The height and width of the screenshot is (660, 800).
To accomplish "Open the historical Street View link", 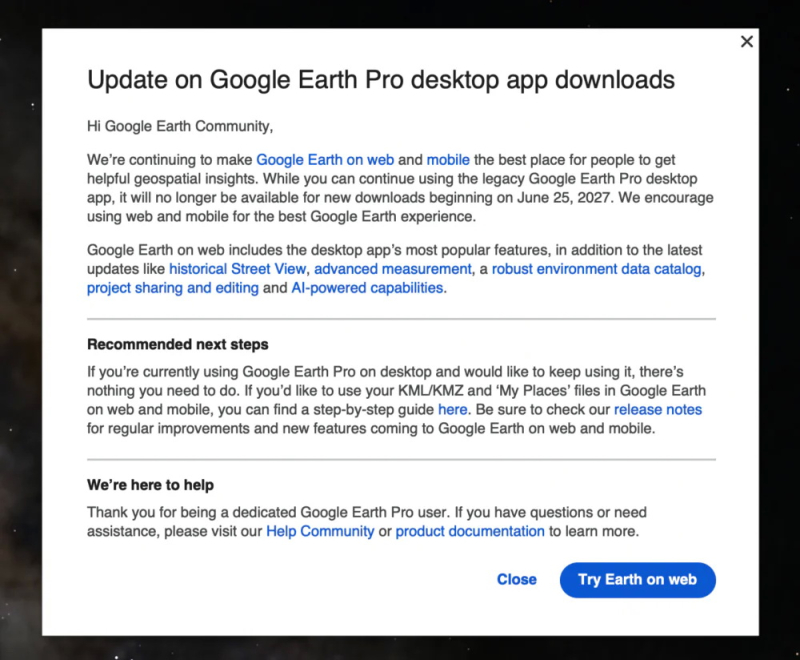I will pos(238,269).
